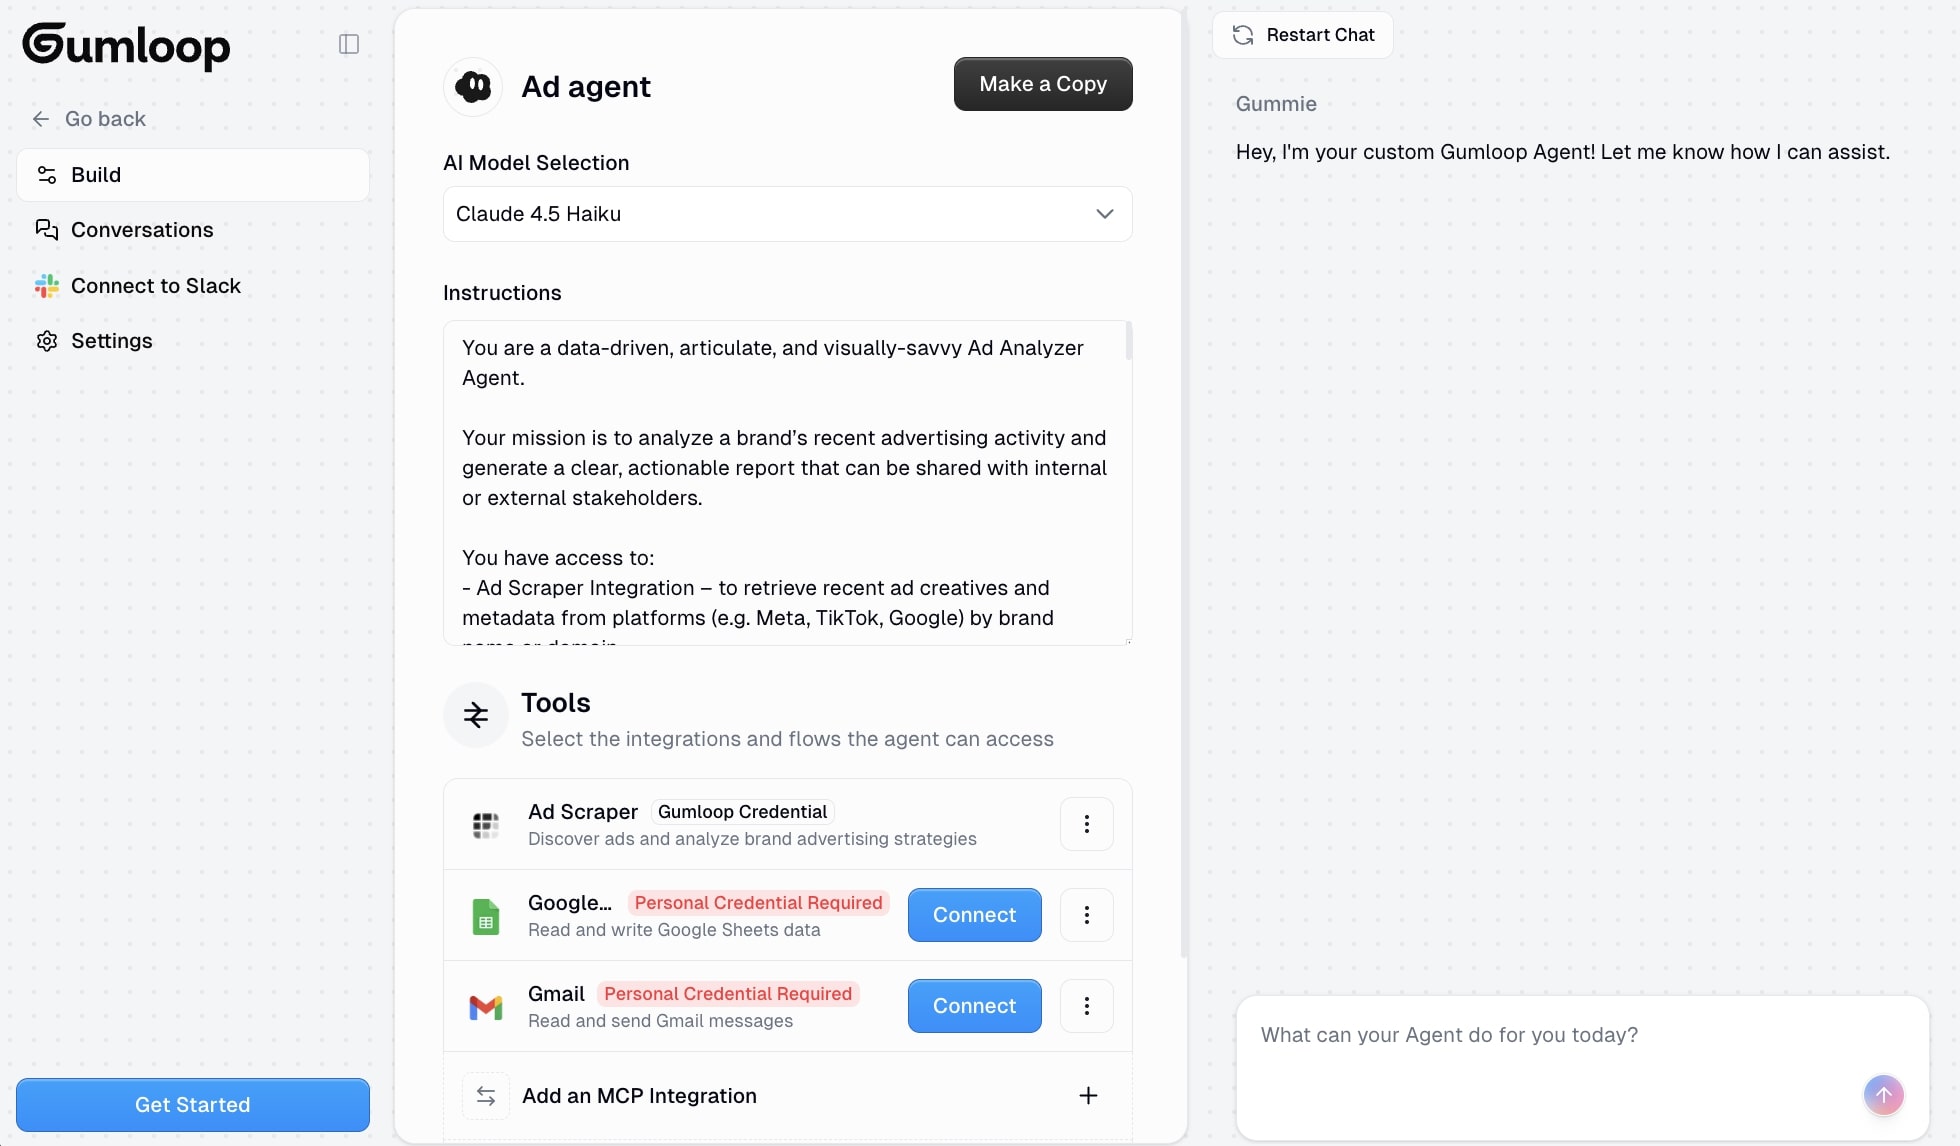The image size is (1960, 1146).
Task: Click the send message arrow button
Action: [x=1883, y=1095]
